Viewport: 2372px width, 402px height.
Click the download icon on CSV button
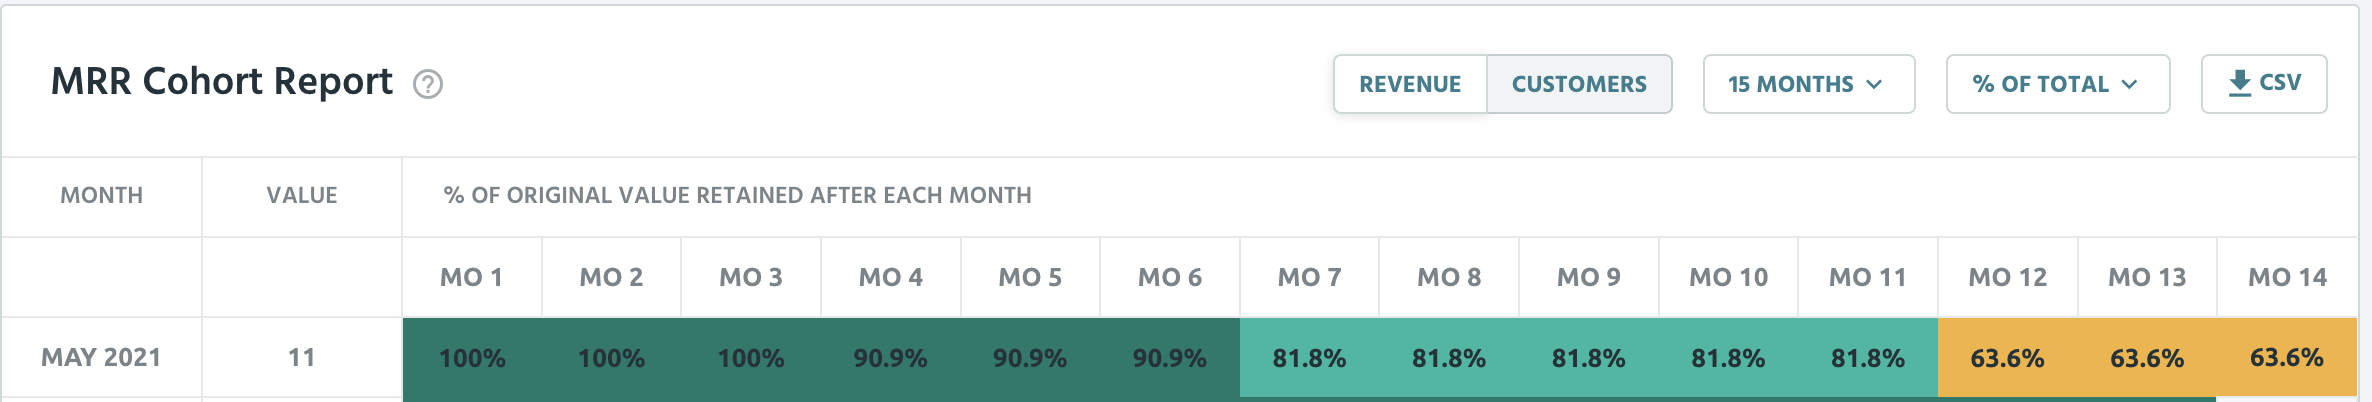click(2240, 83)
